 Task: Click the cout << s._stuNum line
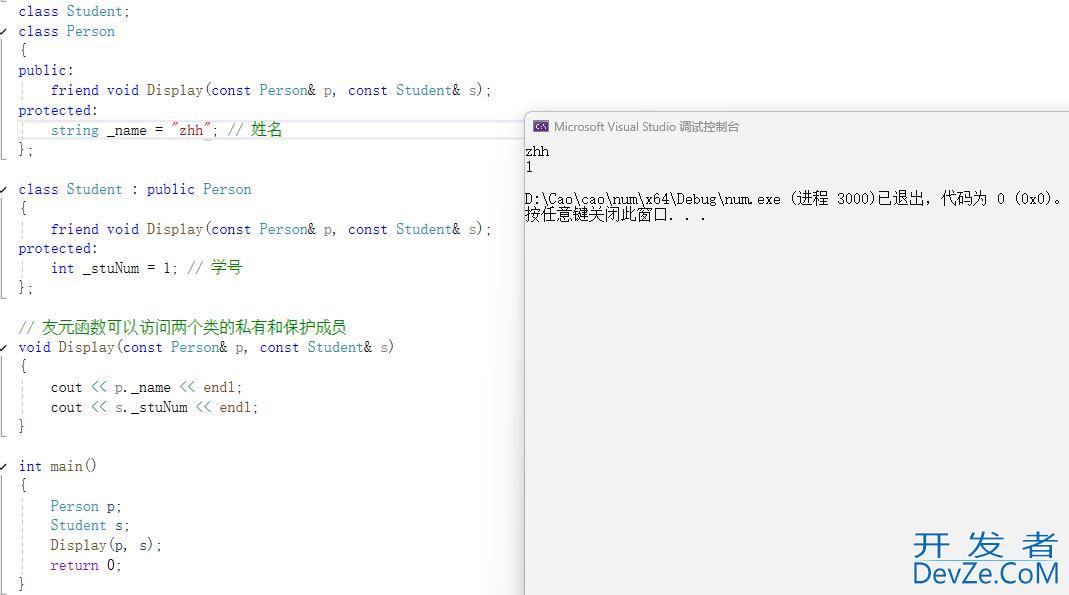click(155, 408)
